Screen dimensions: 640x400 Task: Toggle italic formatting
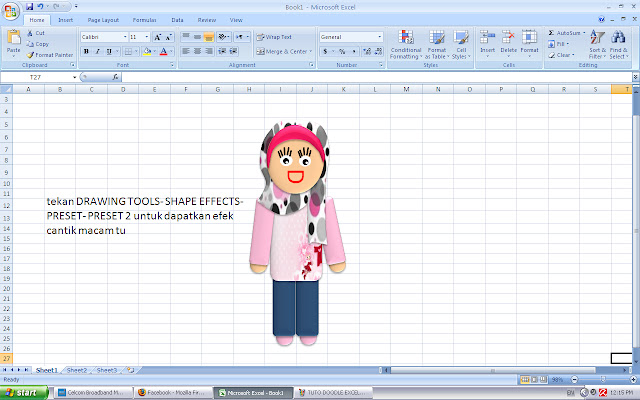98,51
